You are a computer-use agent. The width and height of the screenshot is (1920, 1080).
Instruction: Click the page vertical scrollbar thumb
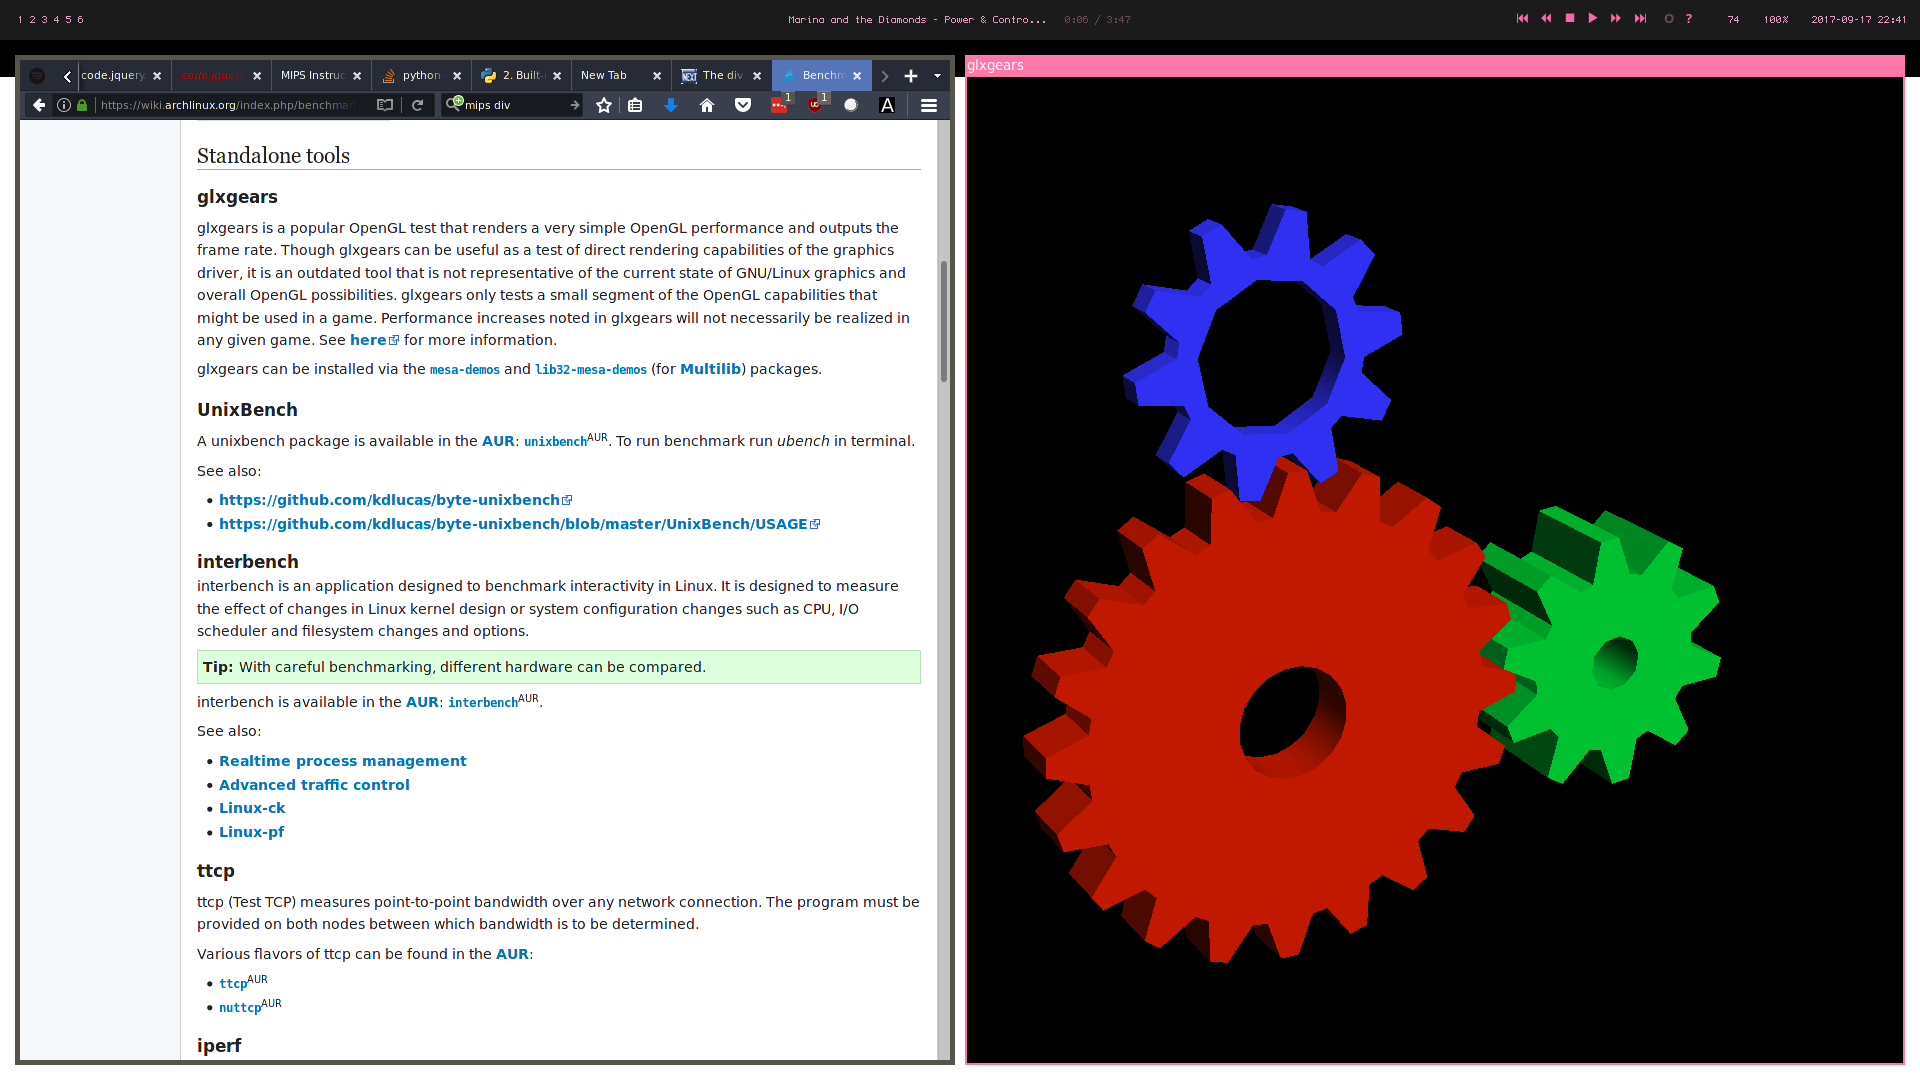943,320
